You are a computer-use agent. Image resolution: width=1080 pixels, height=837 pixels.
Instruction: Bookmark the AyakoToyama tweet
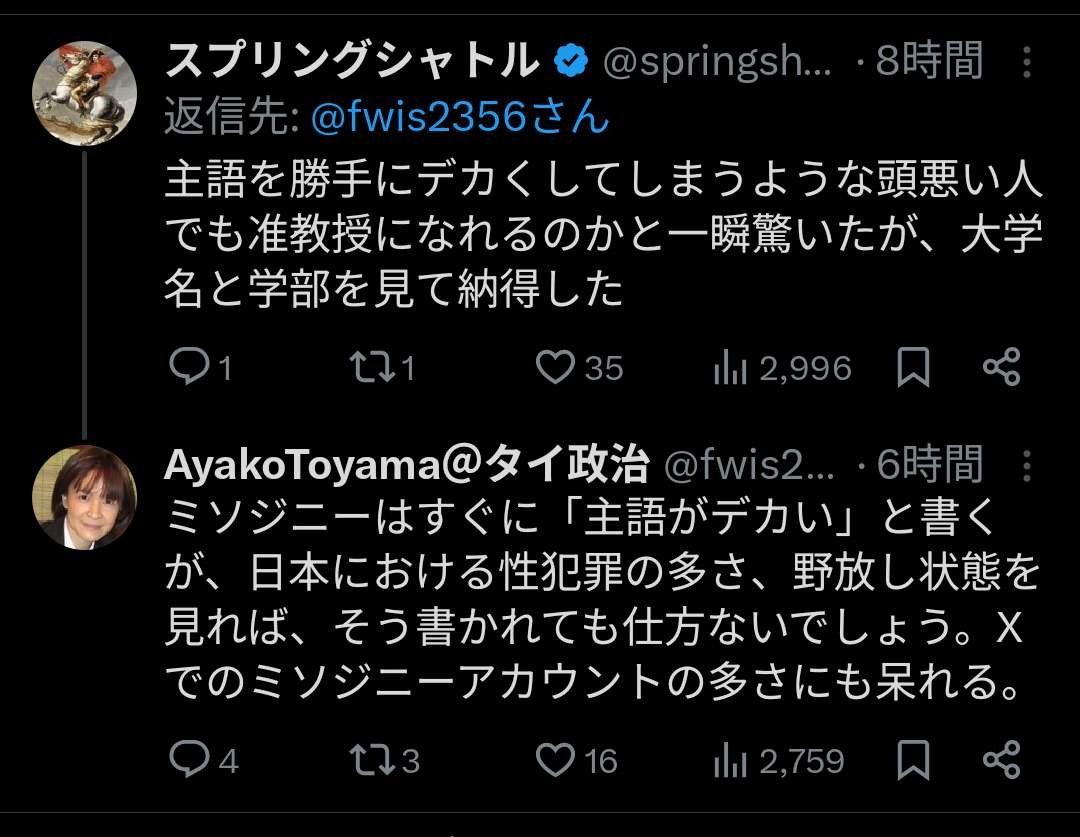click(x=912, y=760)
